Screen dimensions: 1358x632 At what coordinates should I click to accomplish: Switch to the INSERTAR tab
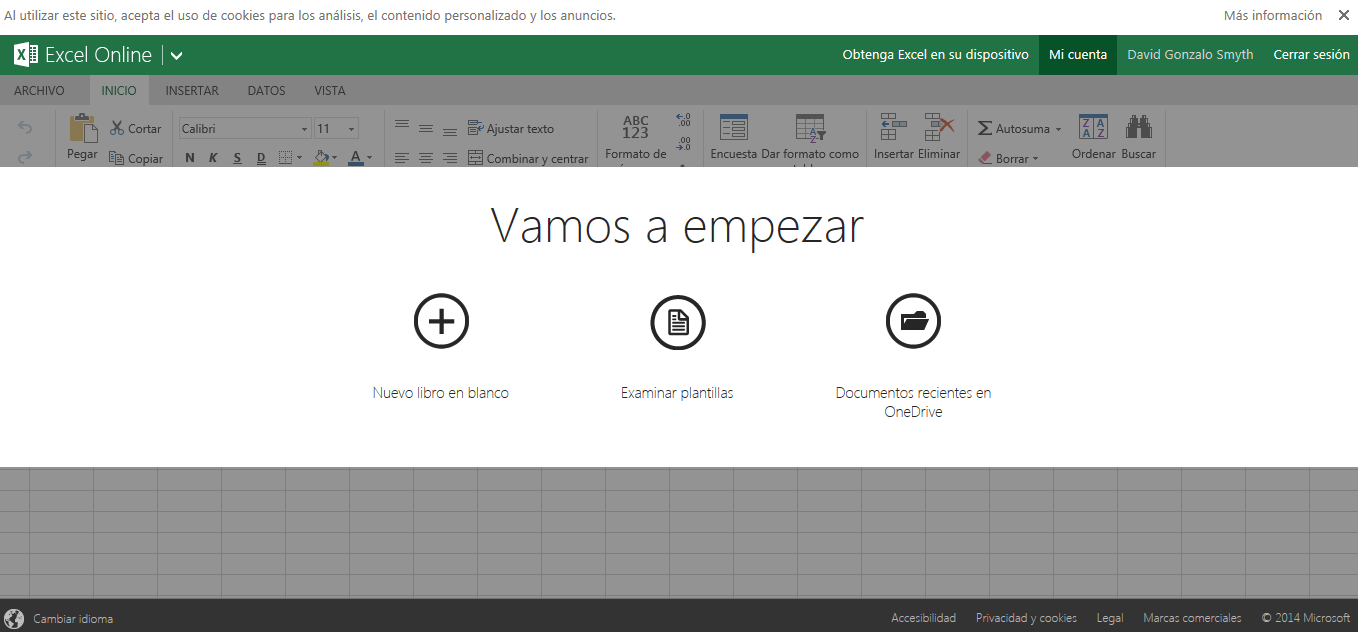pyautogui.click(x=192, y=90)
